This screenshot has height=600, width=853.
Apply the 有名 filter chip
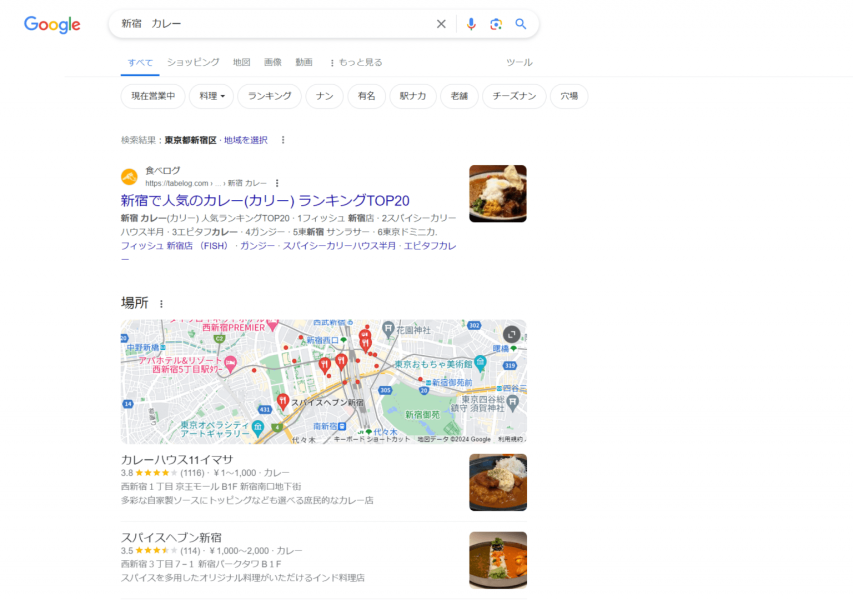pos(367,96)
